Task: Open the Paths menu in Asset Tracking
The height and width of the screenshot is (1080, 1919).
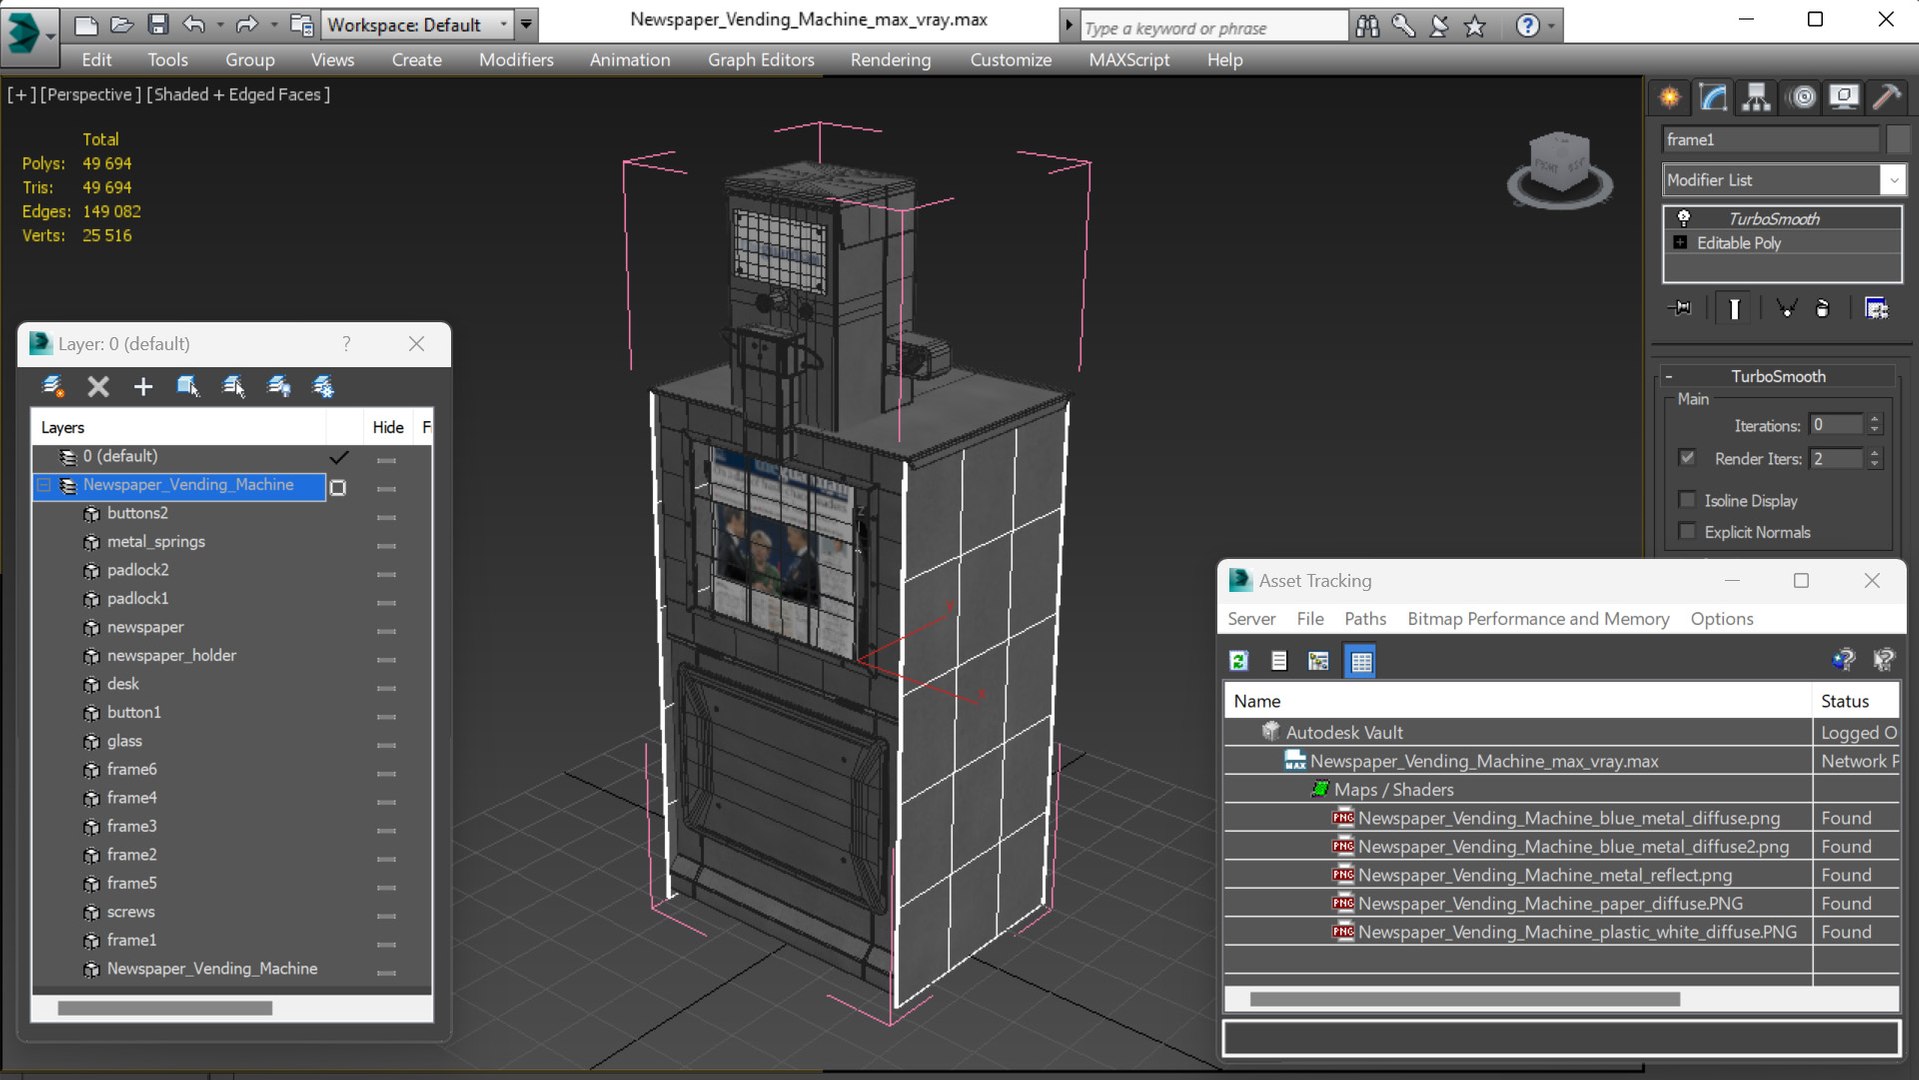Action: pos(1365,619)
